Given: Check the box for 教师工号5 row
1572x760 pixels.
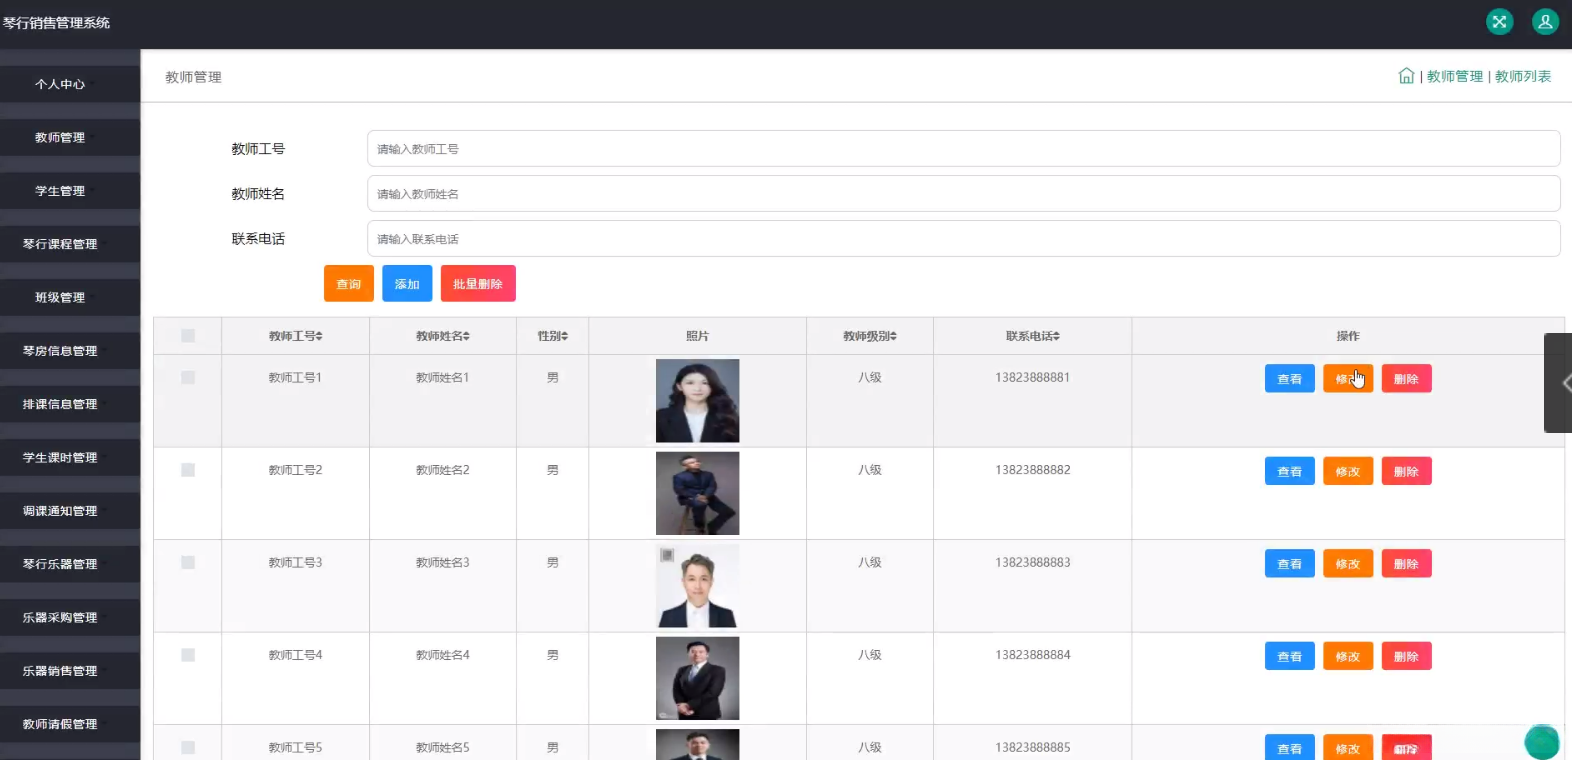Looking at the screenshot, I should point(188,748).
